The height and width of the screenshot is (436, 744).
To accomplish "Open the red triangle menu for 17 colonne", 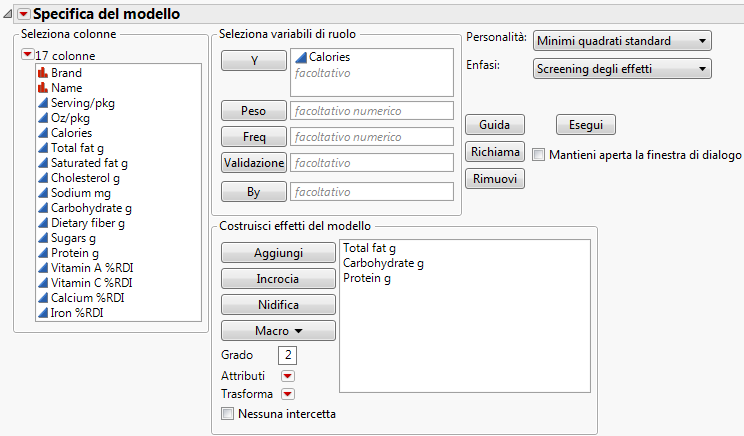I will (27, 55).
